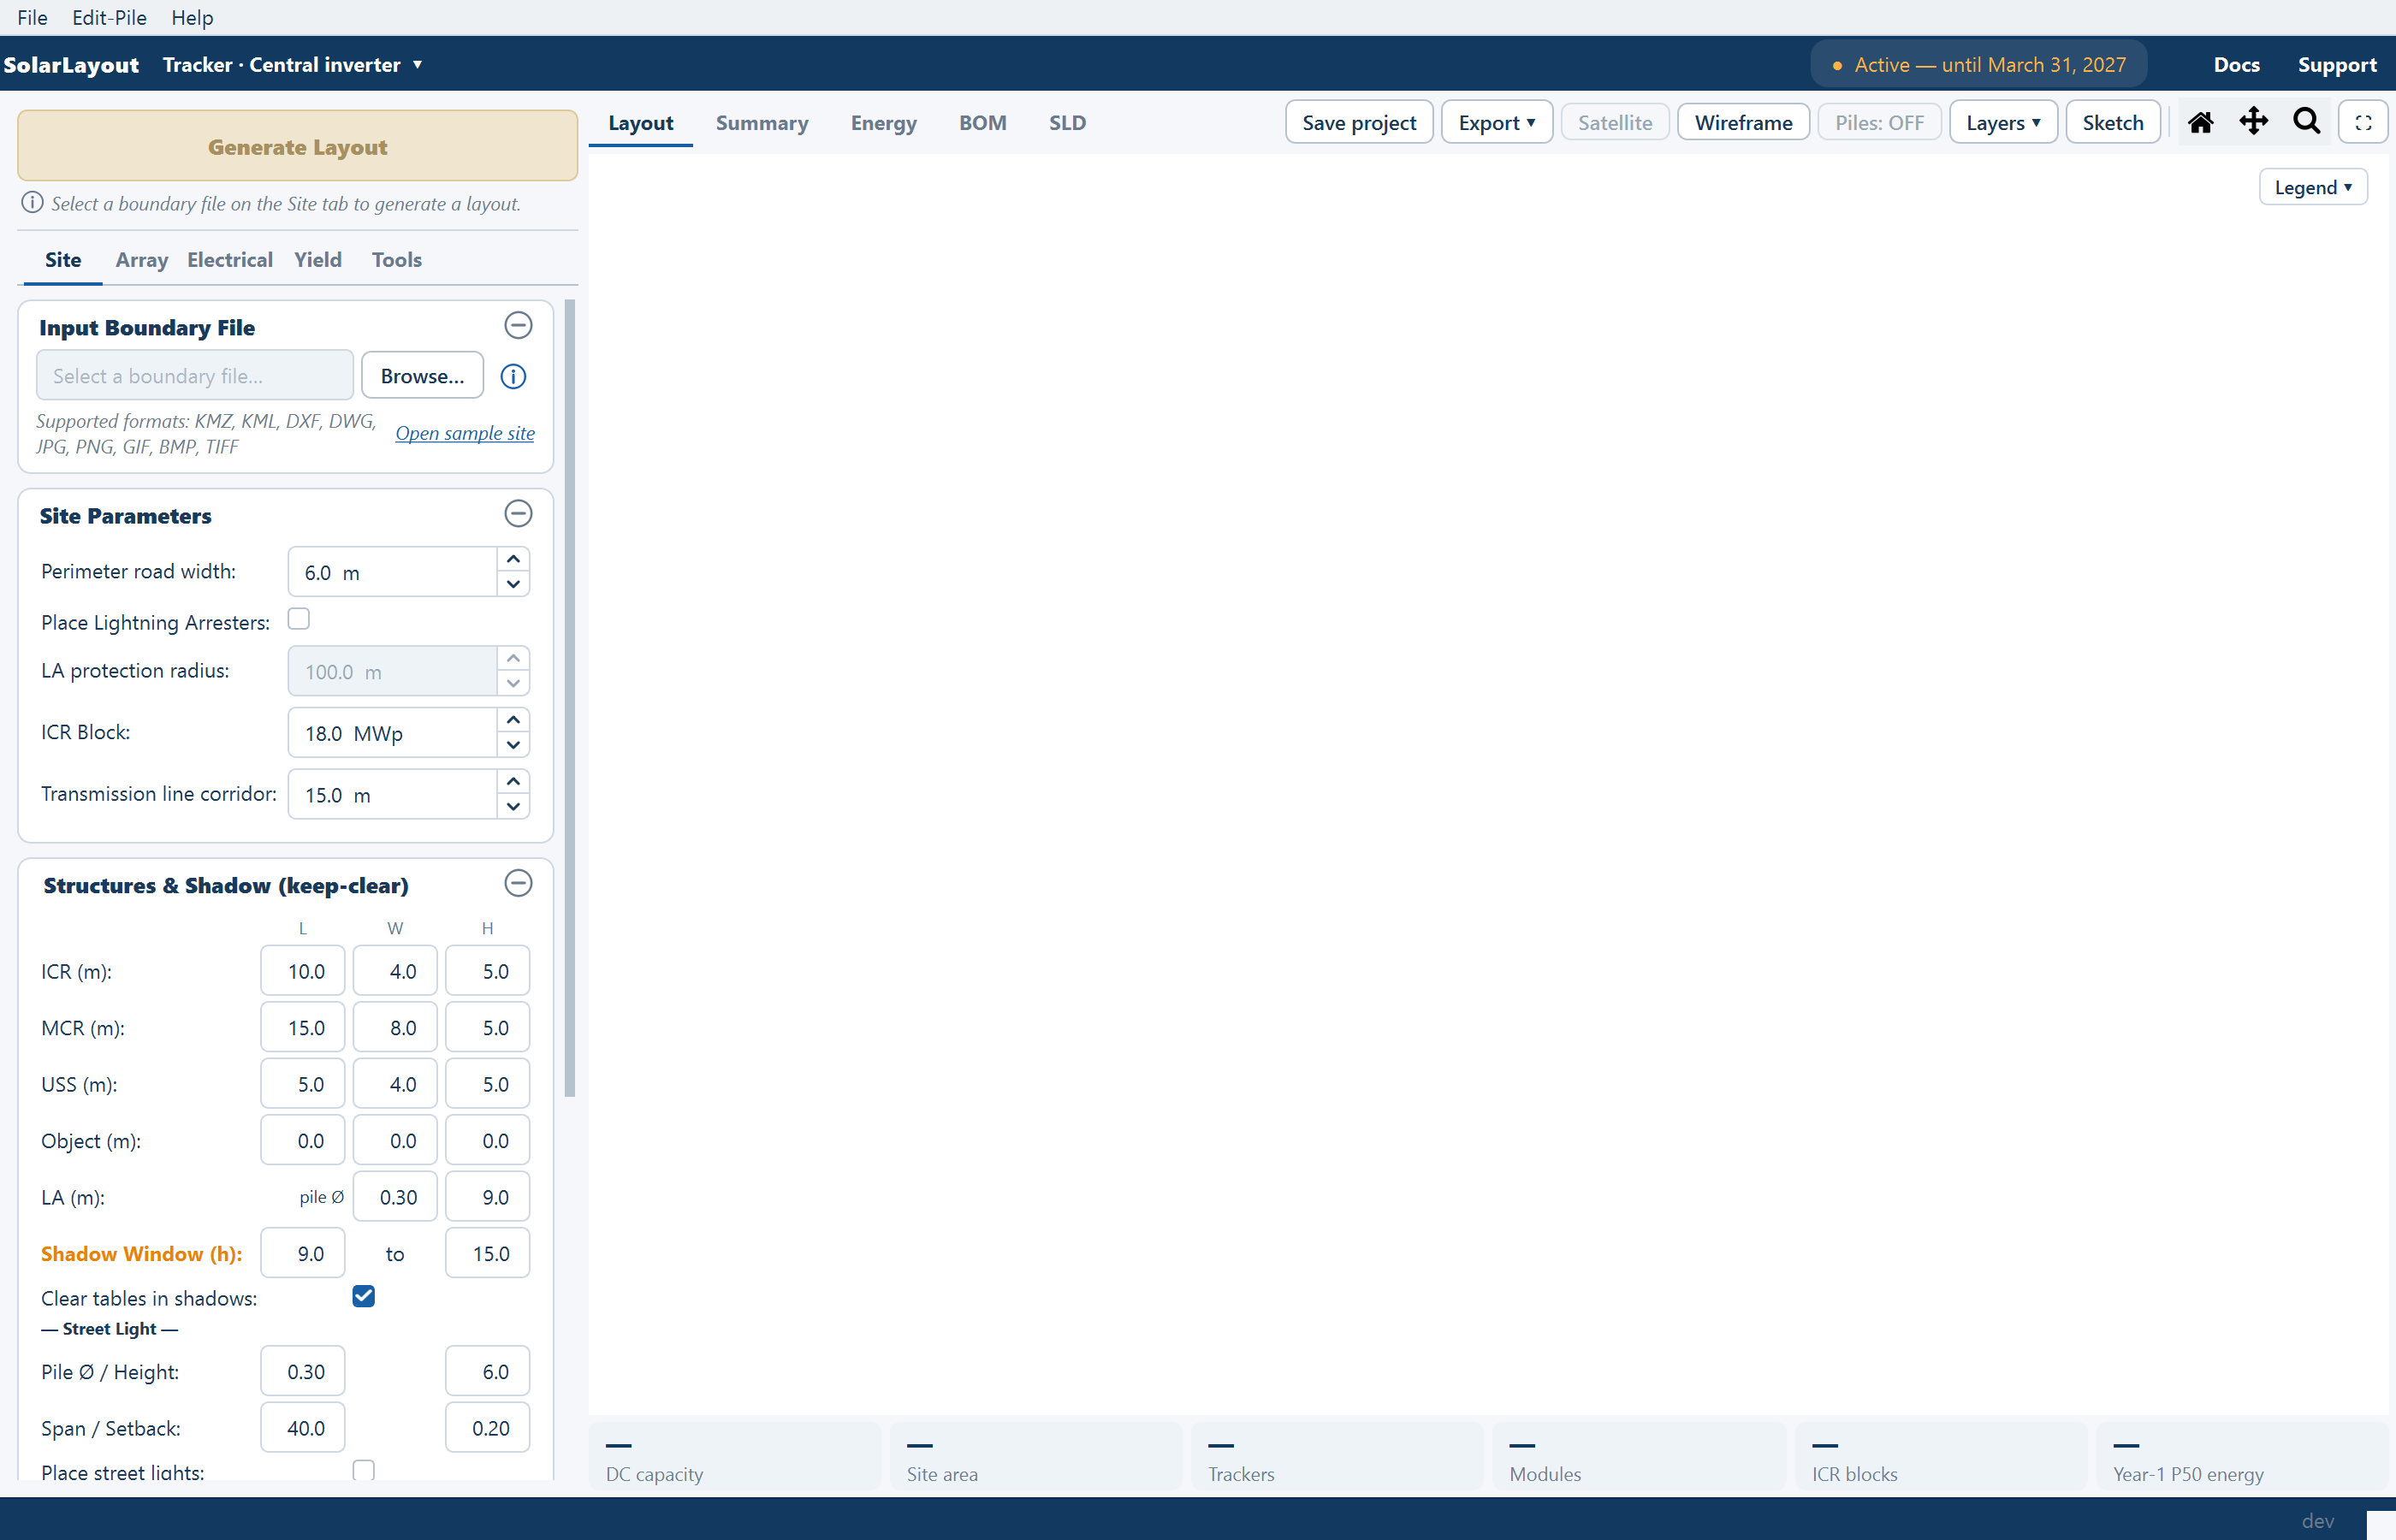Increase perimeter road width stepper

[x=513, y=559]
